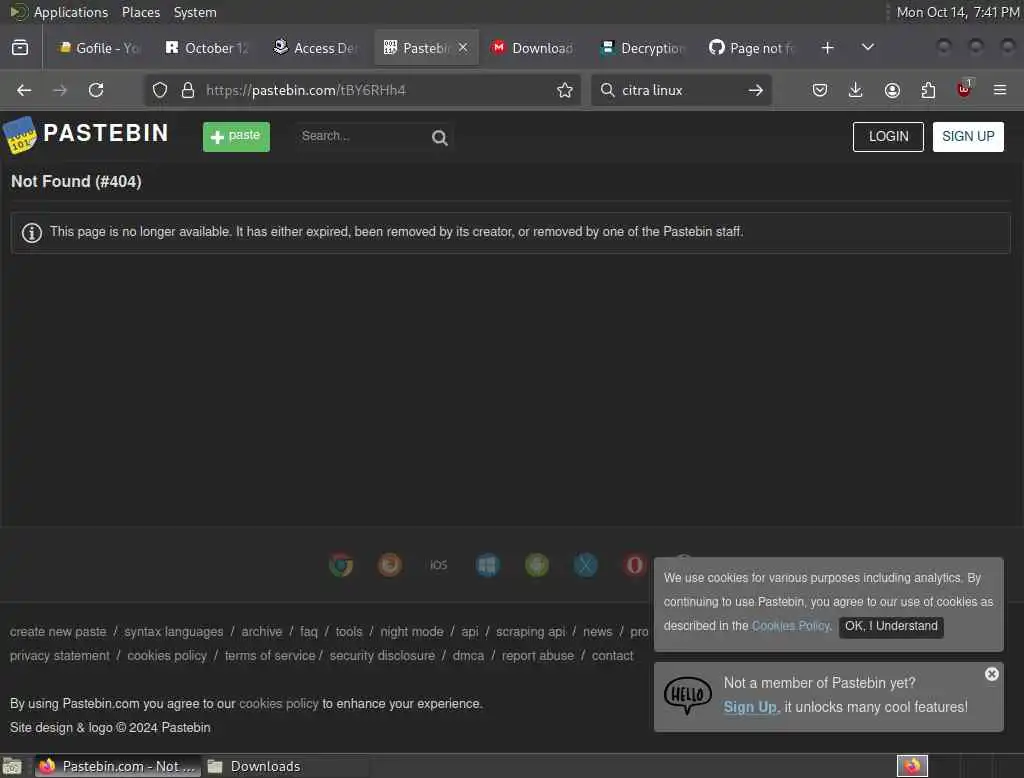Click the Windows app icon in the footer
The image size is (1024, 778).
(488, 564)
